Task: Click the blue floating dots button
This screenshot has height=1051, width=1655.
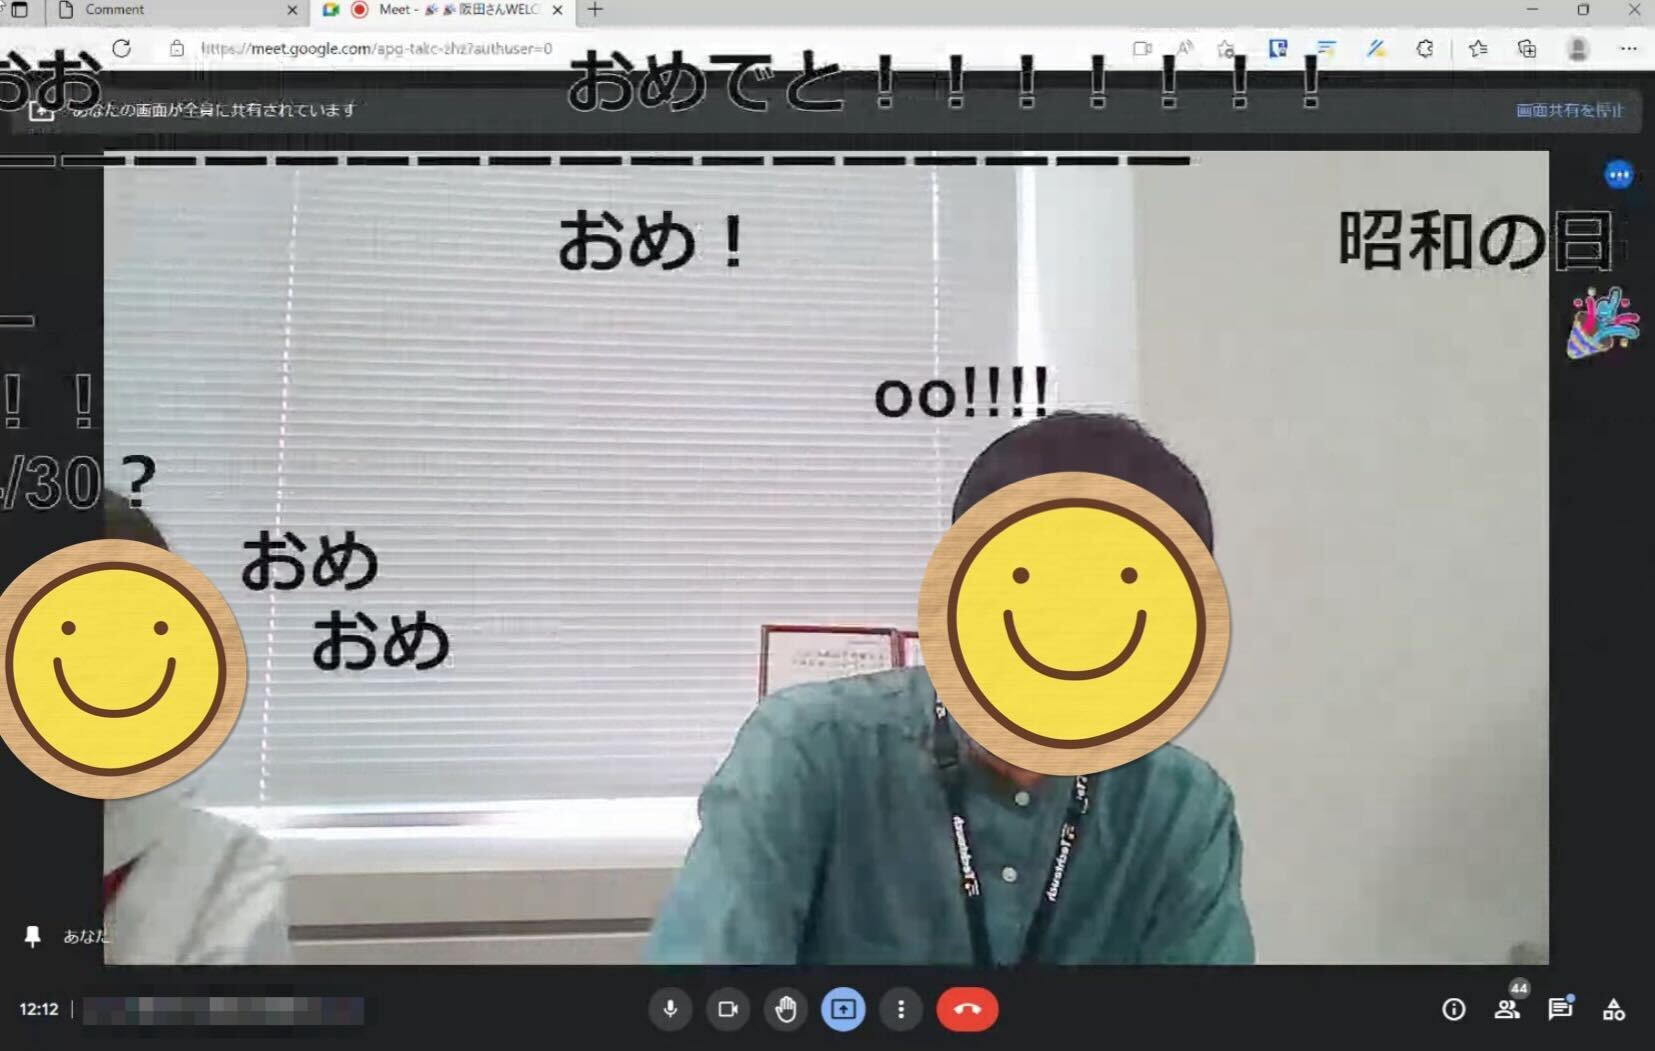Action: coord(1618,176)
